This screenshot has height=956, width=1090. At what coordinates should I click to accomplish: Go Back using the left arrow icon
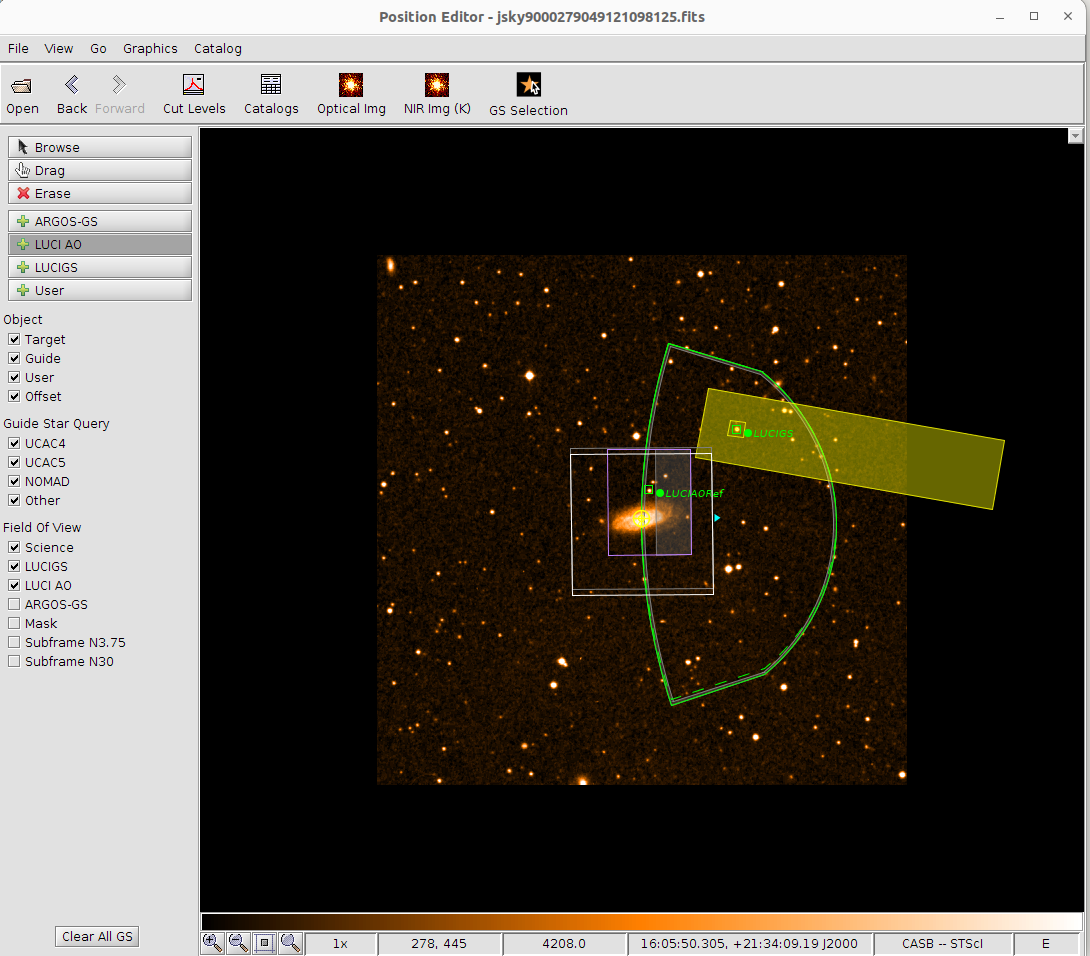(x=72, y=86)
